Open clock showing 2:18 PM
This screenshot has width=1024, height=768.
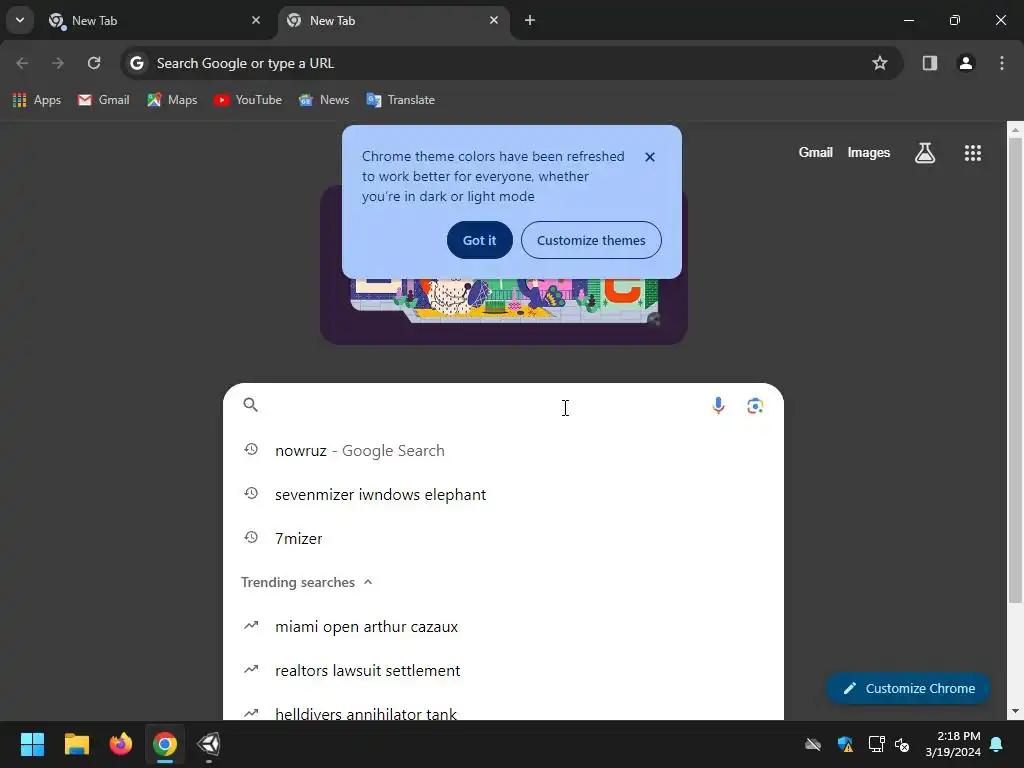click(x=953, y=744)
